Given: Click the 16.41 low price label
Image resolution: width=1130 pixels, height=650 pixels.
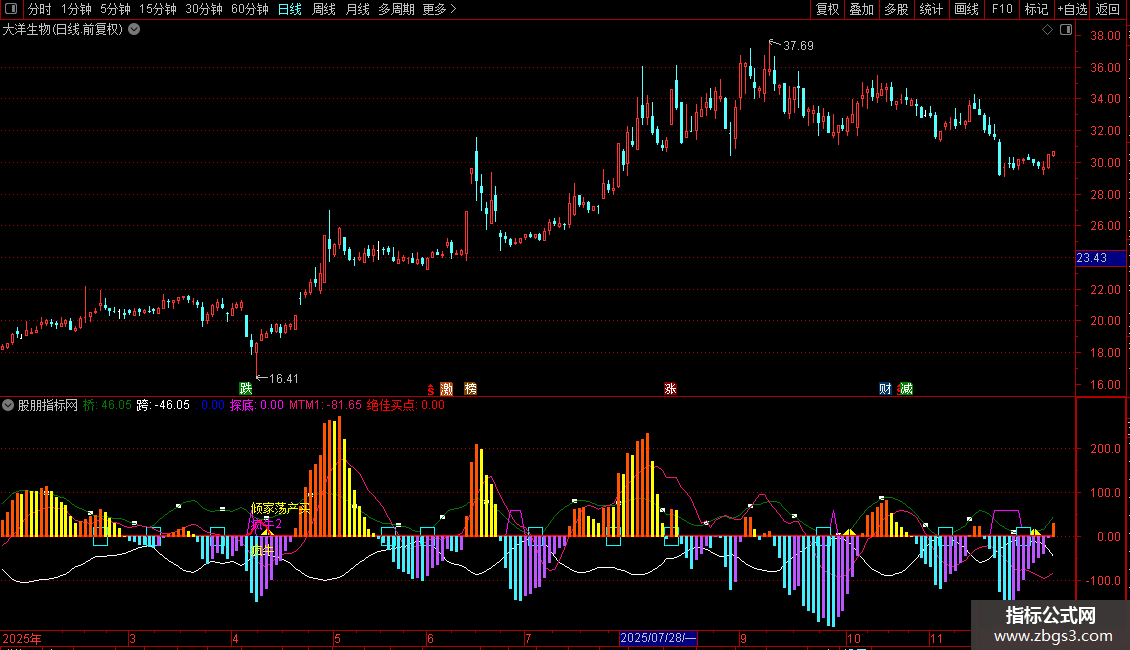Looking at the screenshot, I should pos(283,378).
